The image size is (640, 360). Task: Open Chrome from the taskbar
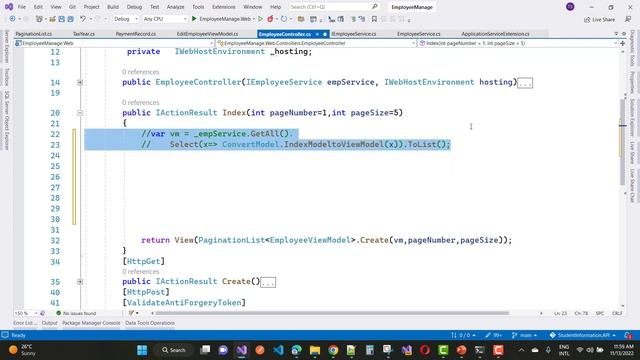333,350
